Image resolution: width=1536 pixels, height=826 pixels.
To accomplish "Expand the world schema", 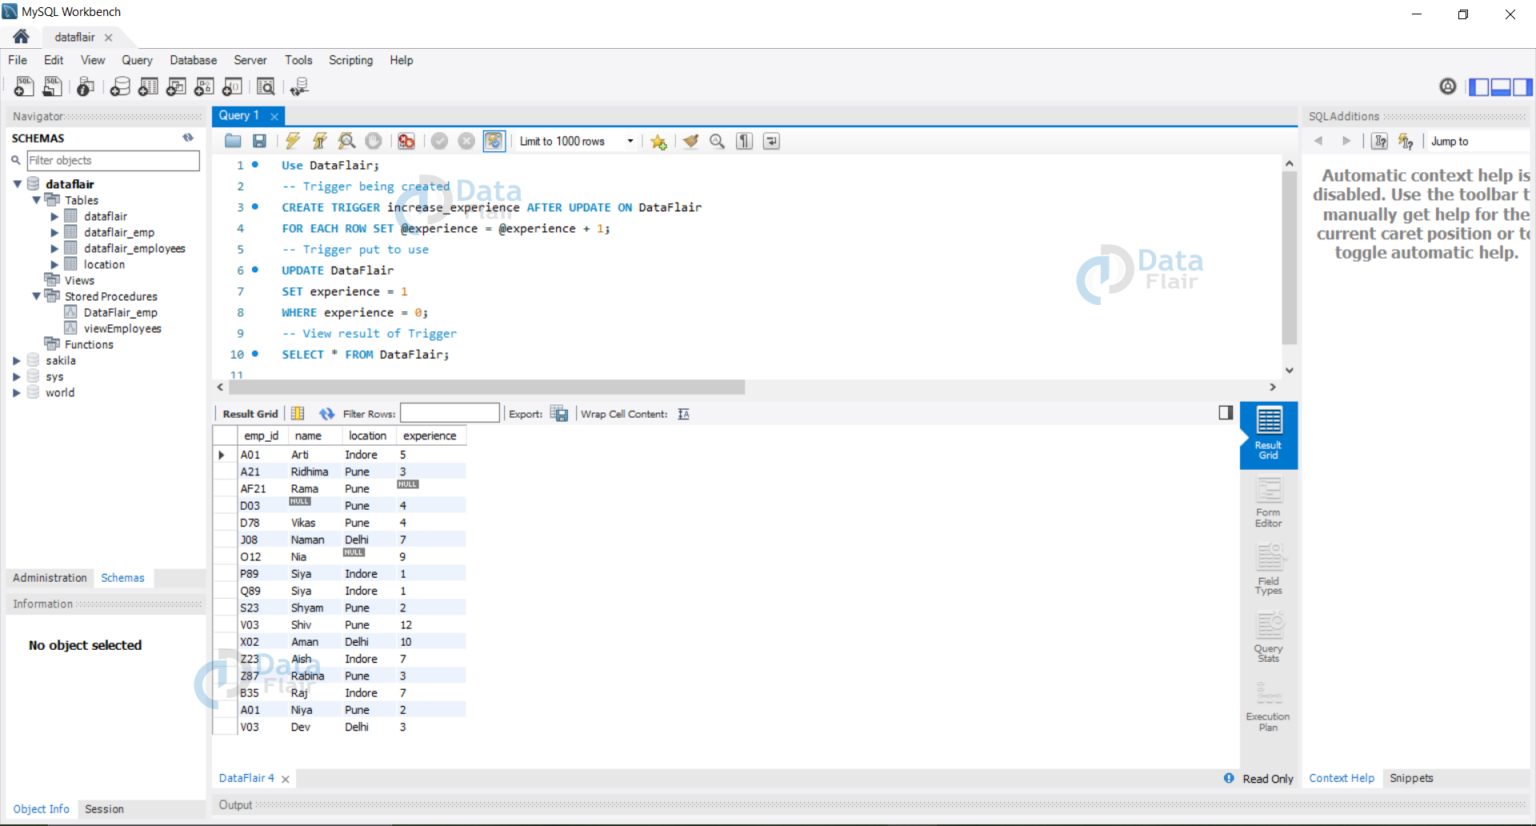I will pyautogui.click(x=17, y=393).
